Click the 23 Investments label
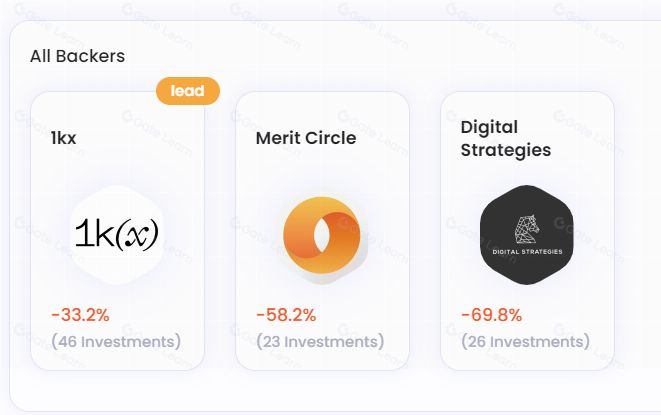The height and width of the screenshot is (415, 661). tap(320, 341)
